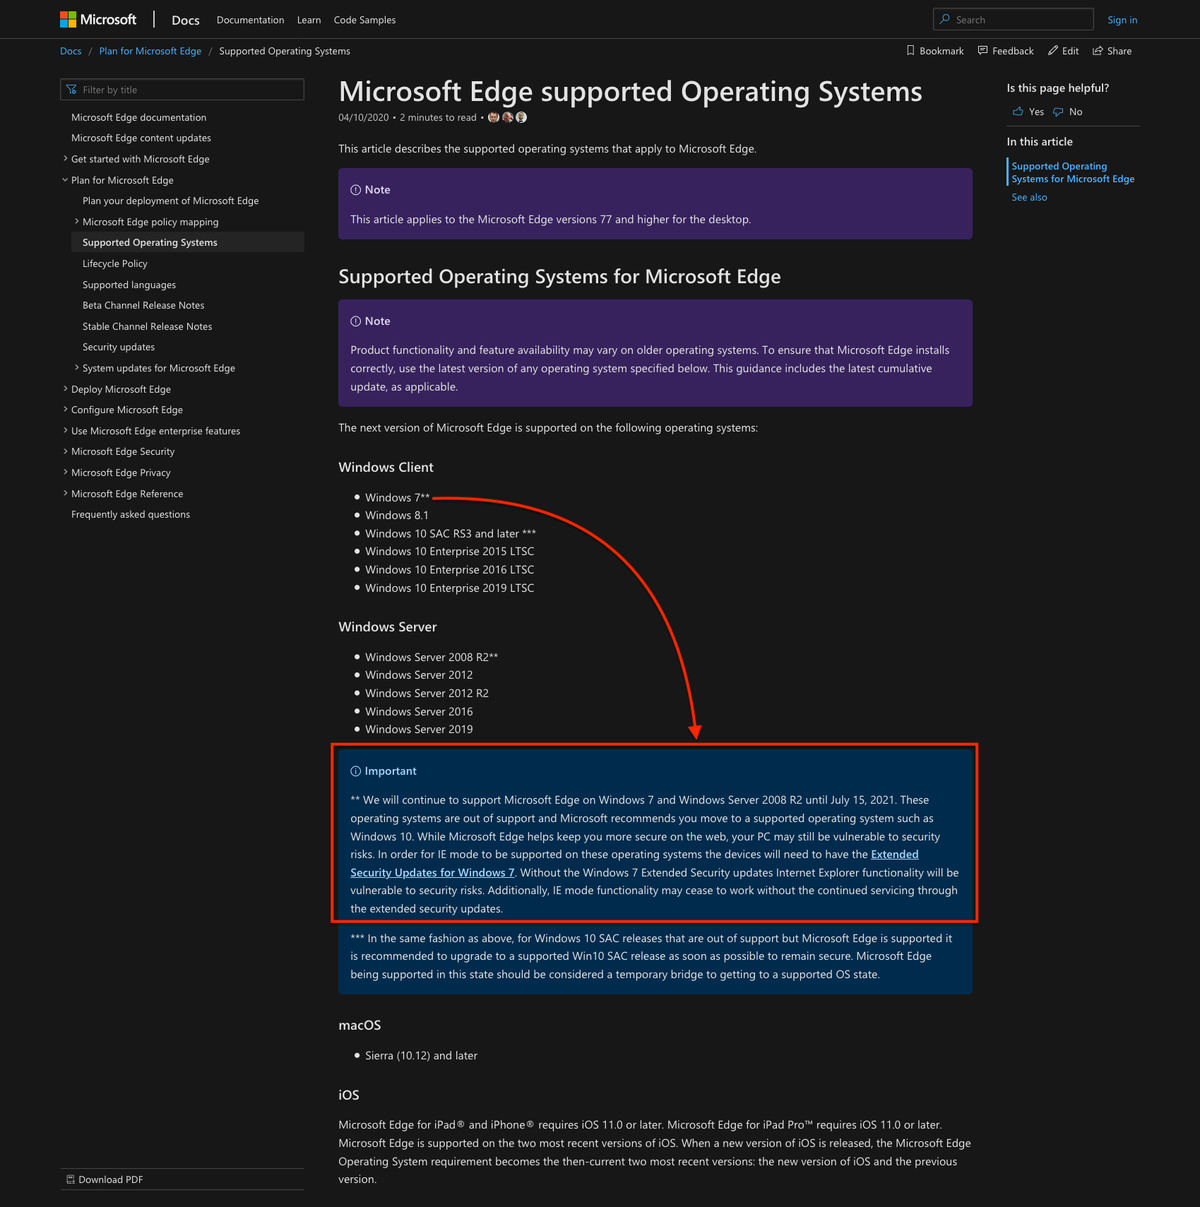Open Plan your deployment of Microsoft Edge
The image size is (1200, 1207).
coord(170,200)
